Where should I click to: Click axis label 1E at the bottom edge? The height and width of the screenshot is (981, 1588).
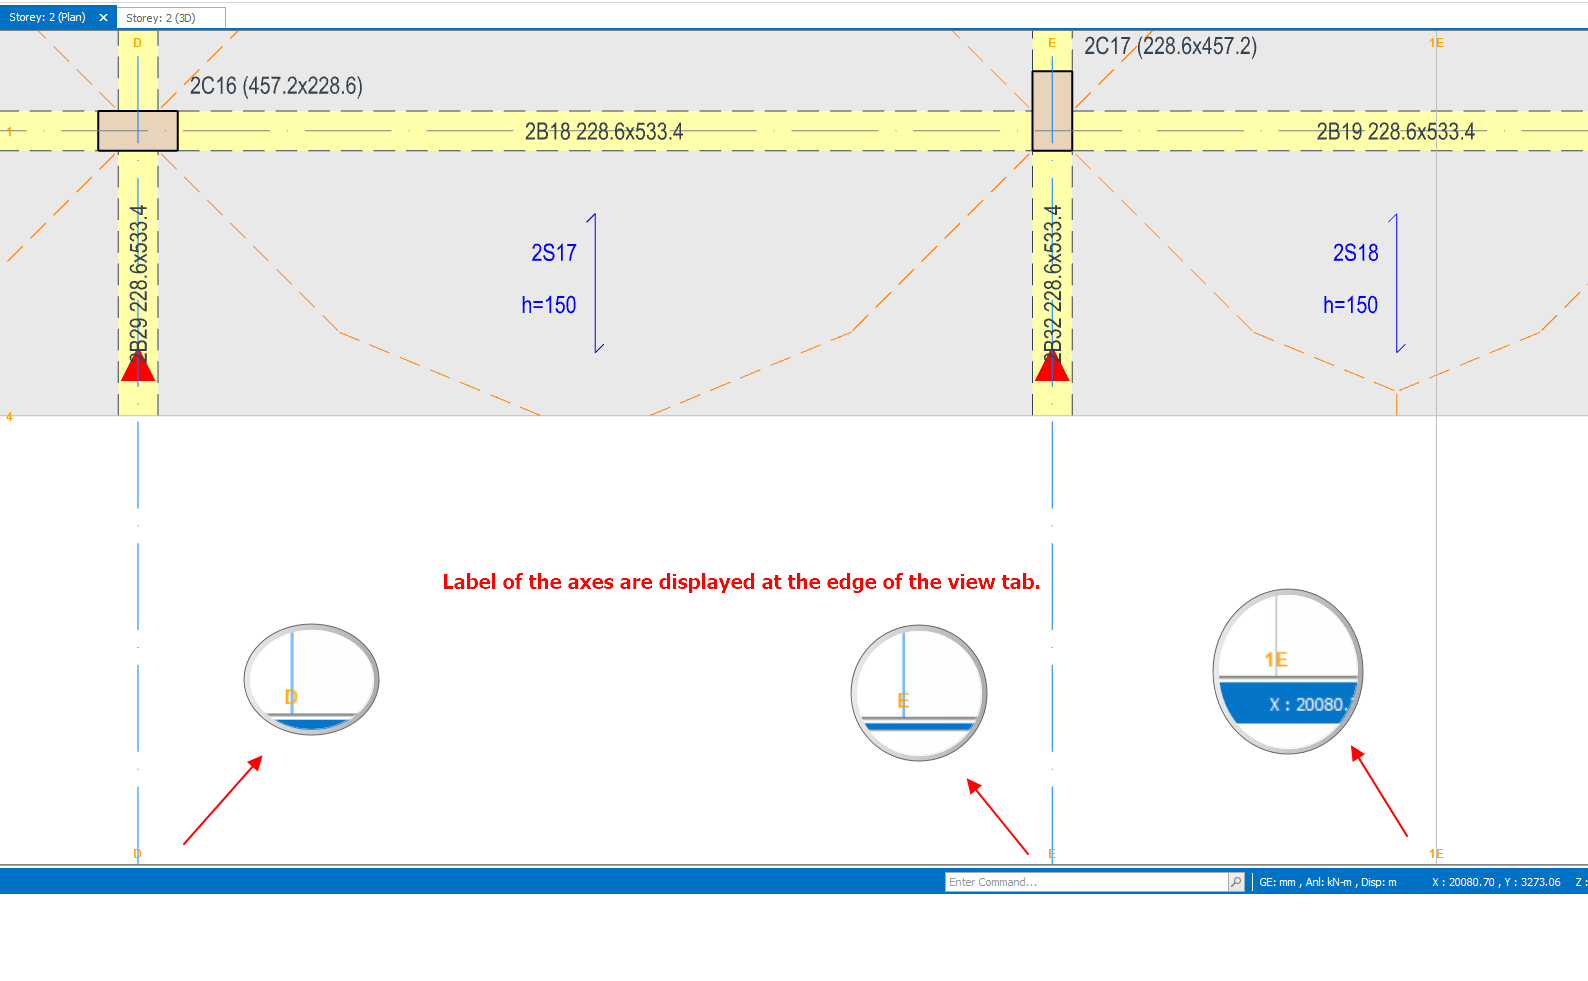(1436, 853)
